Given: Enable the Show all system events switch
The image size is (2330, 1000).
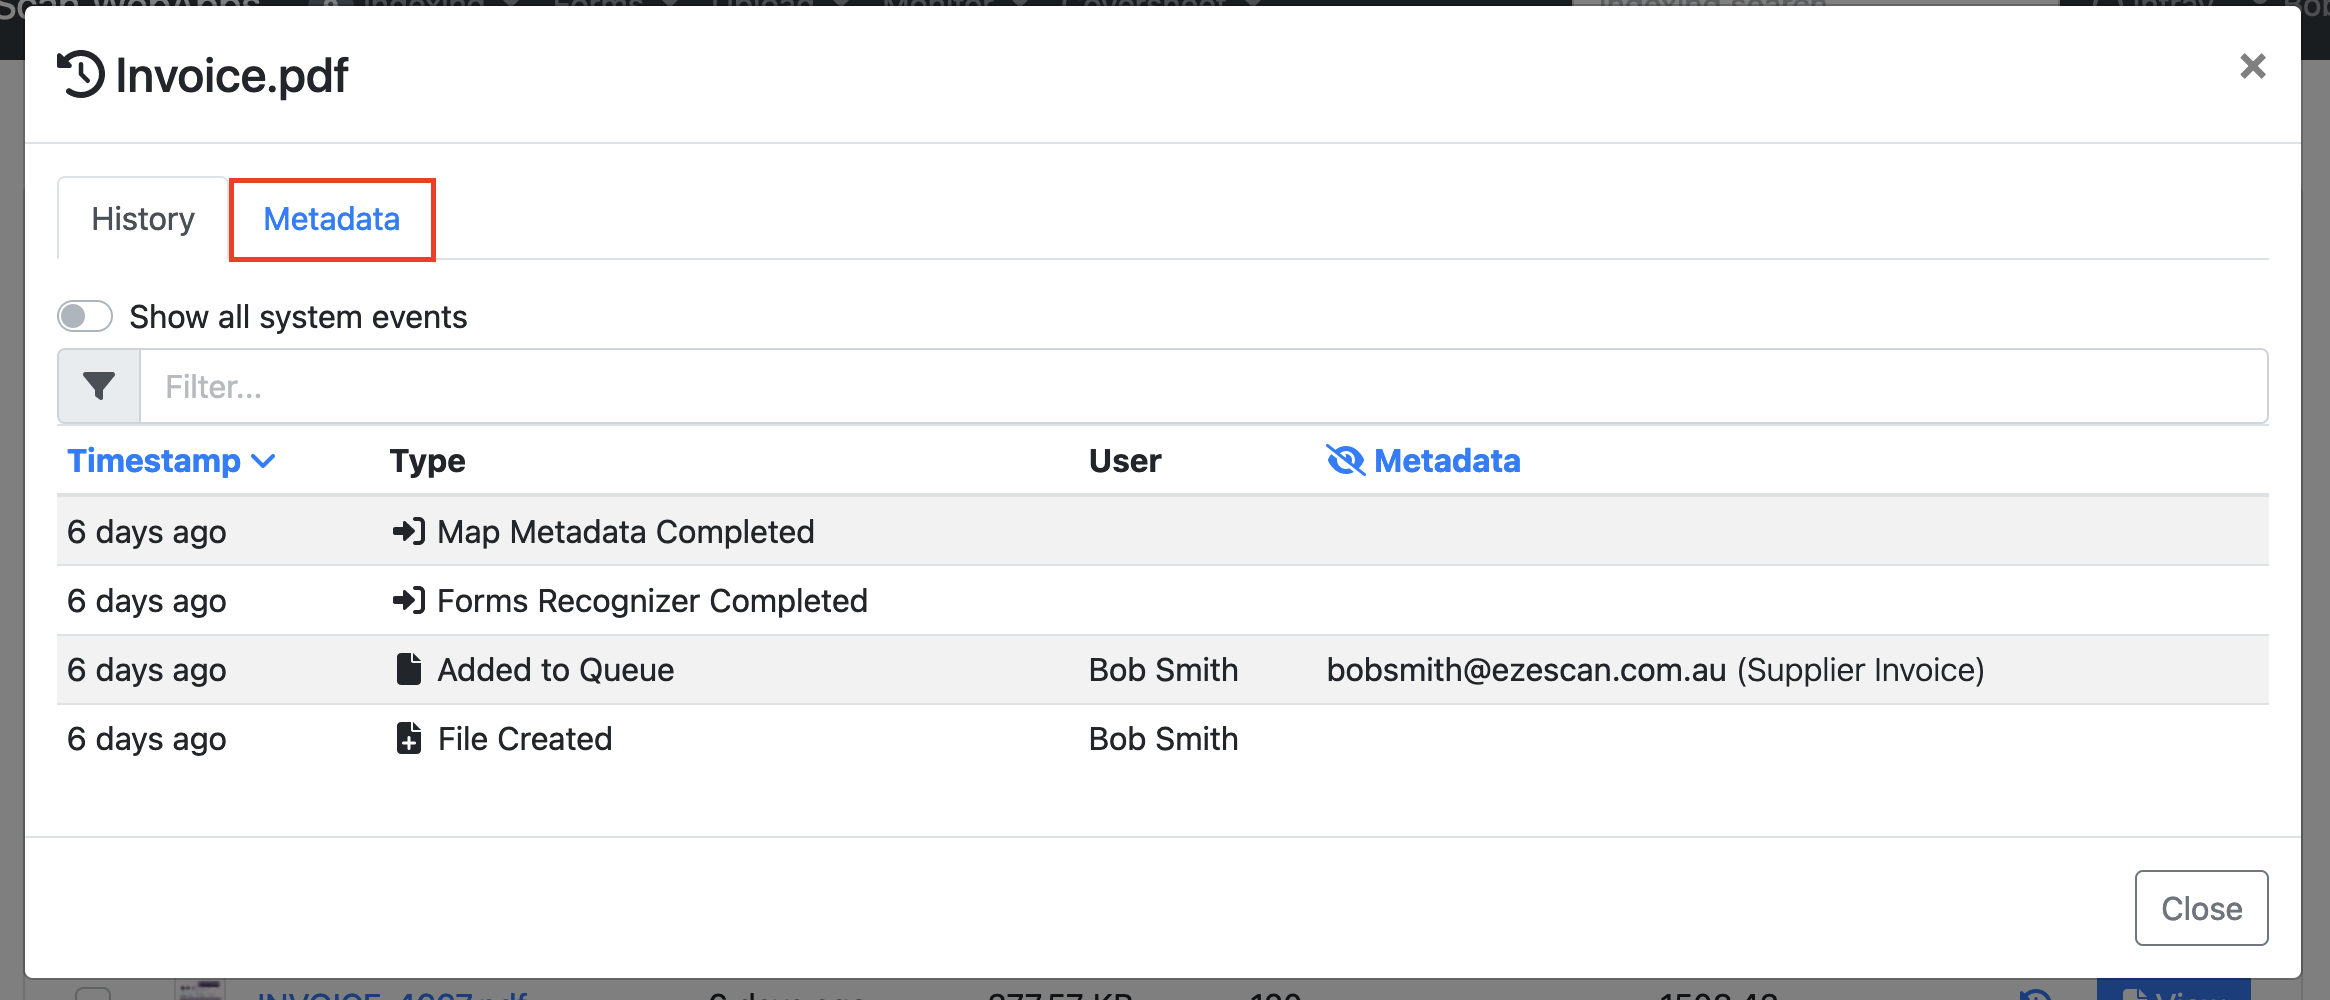Looking at the screenshot, I should (x=85, y=316).
